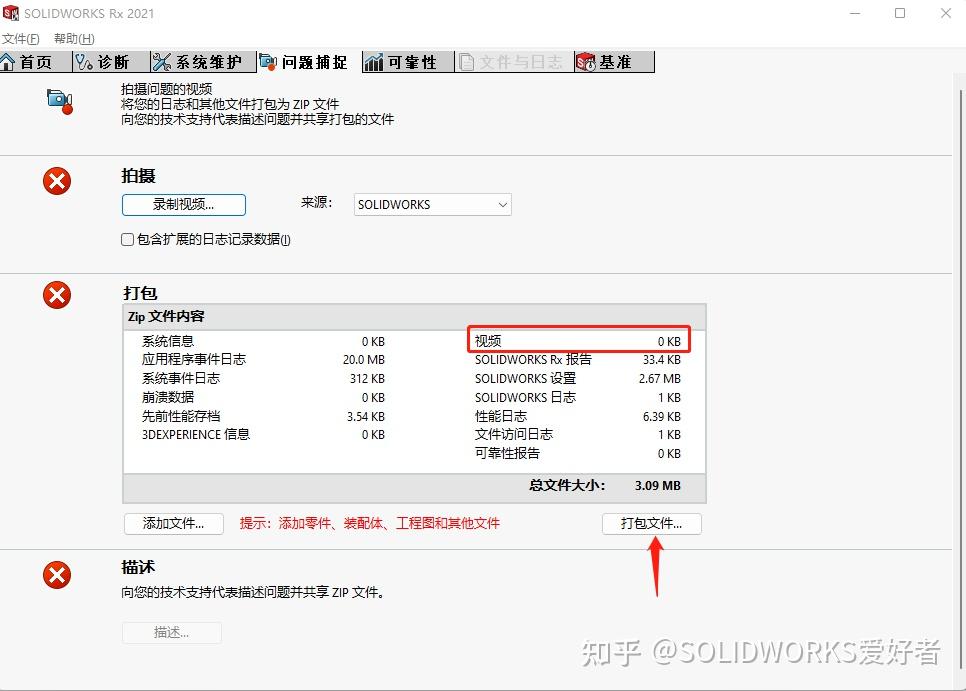
Task: Click the 添加文件... button
Action: click(174, 523)
